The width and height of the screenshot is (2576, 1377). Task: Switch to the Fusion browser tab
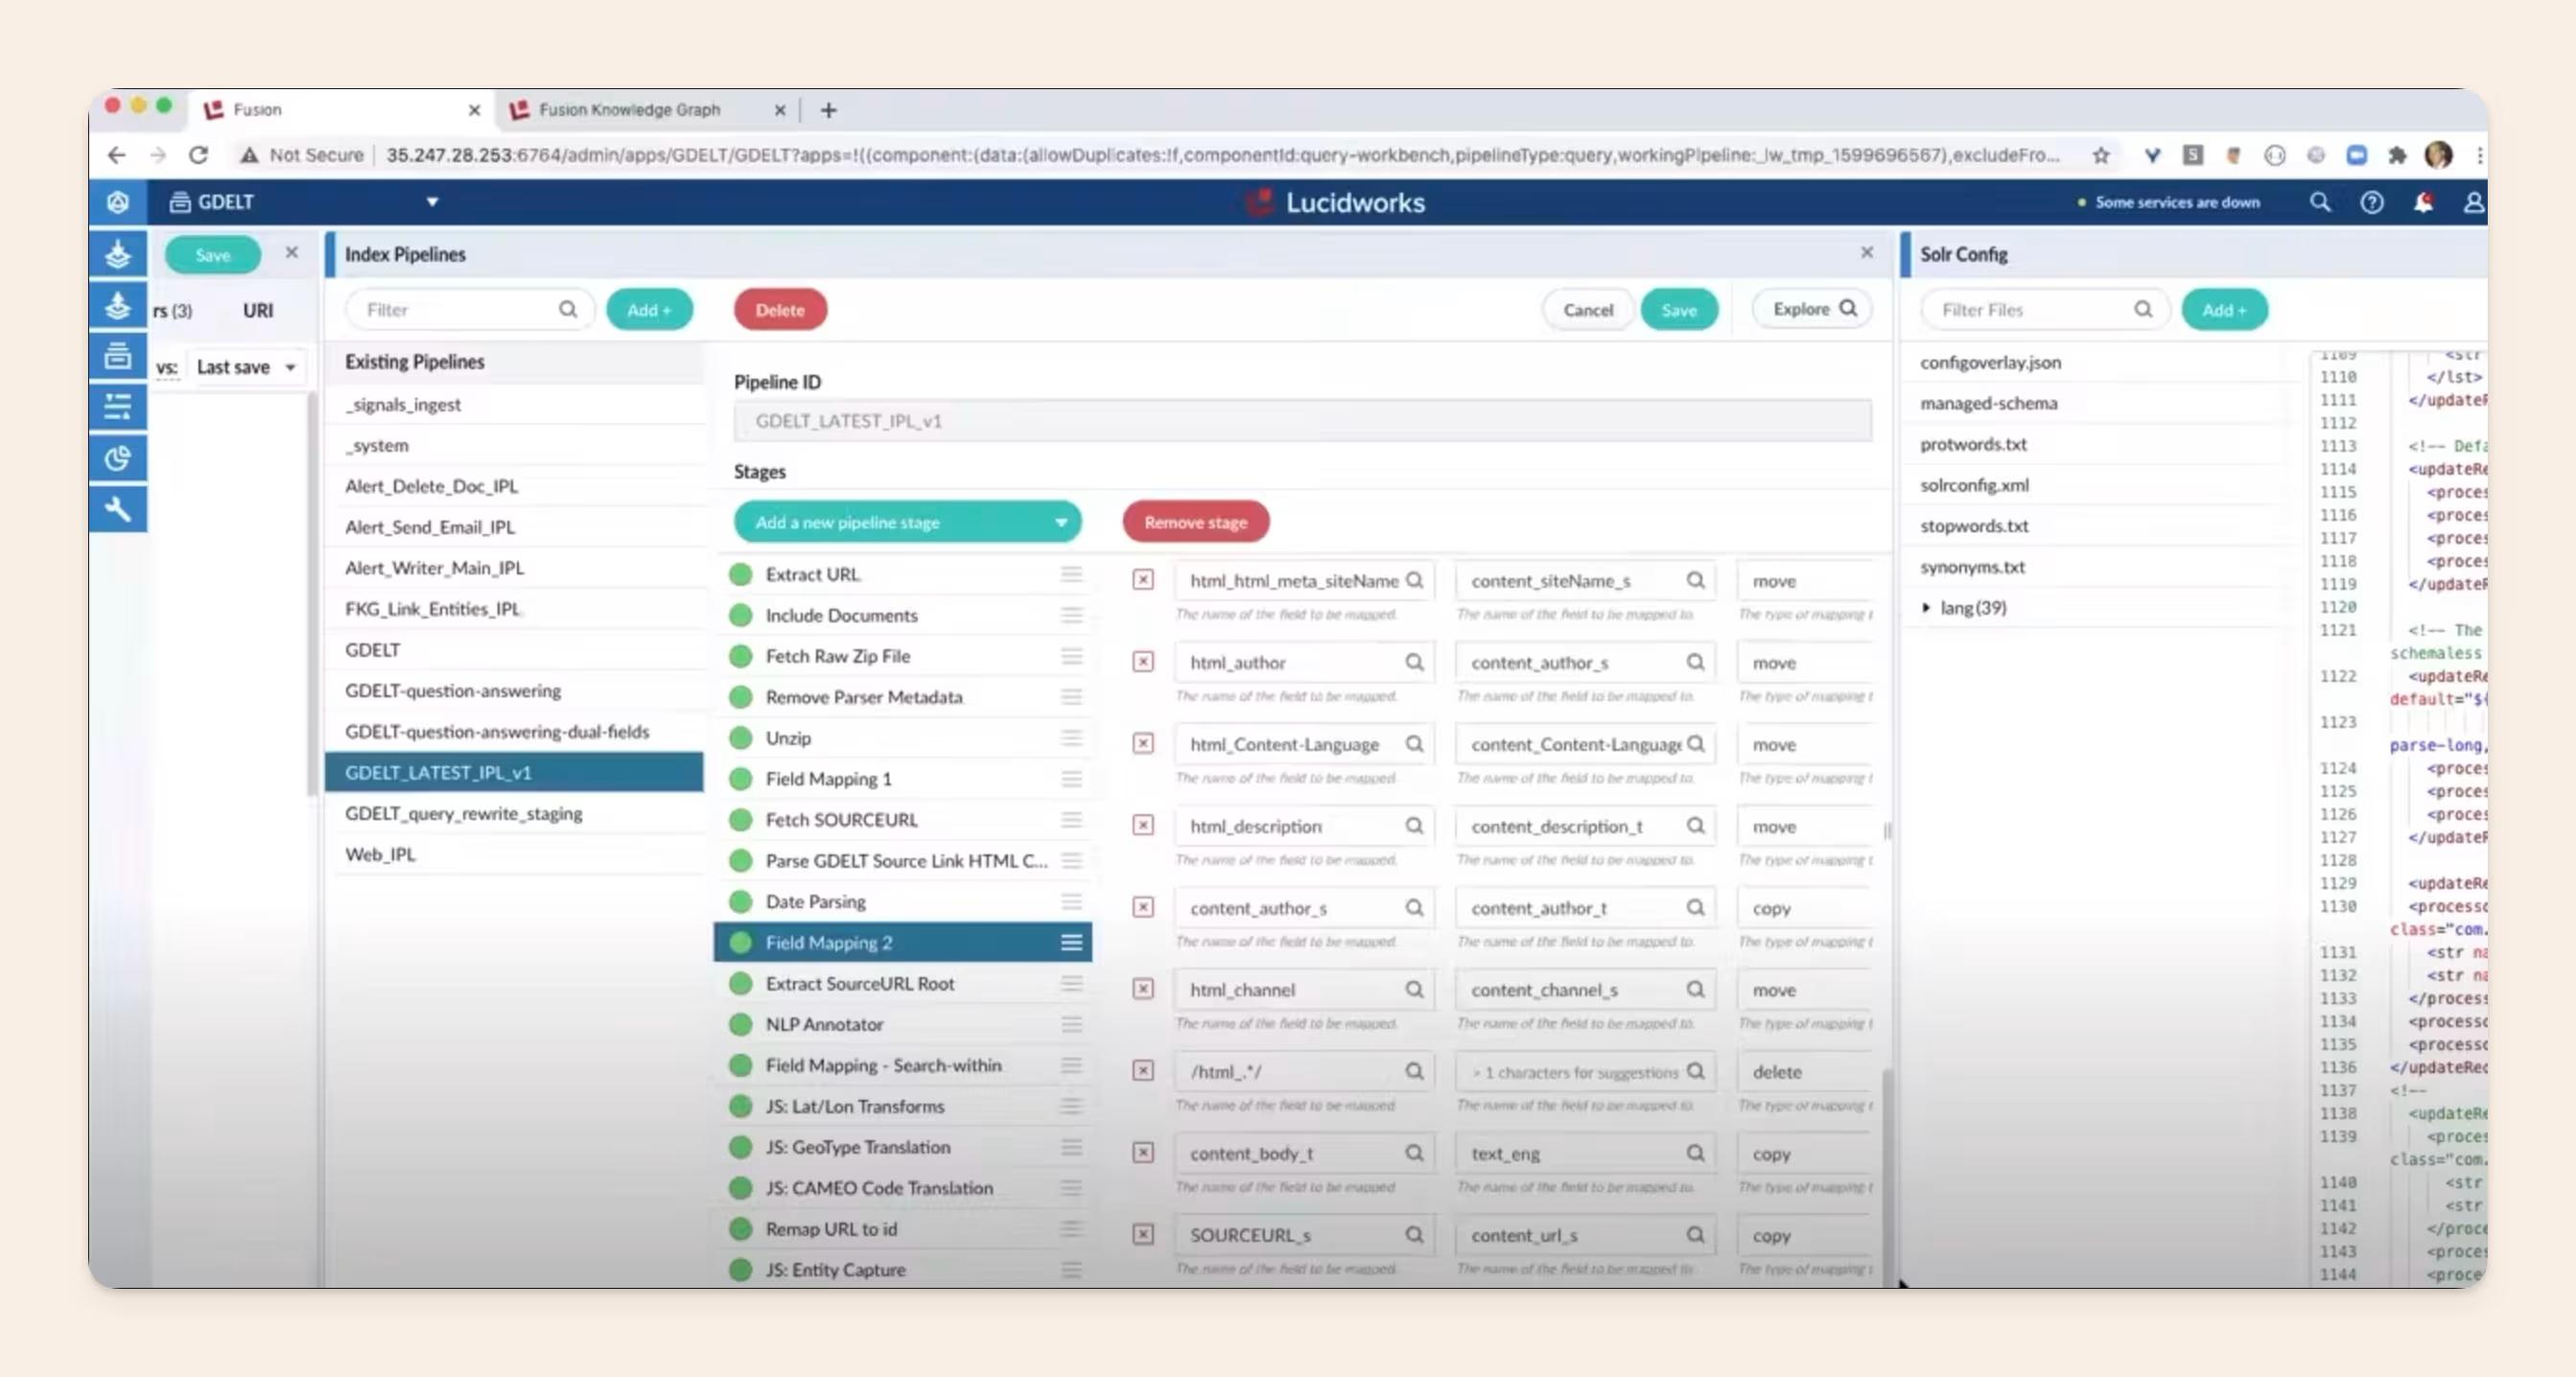[340, 110]
